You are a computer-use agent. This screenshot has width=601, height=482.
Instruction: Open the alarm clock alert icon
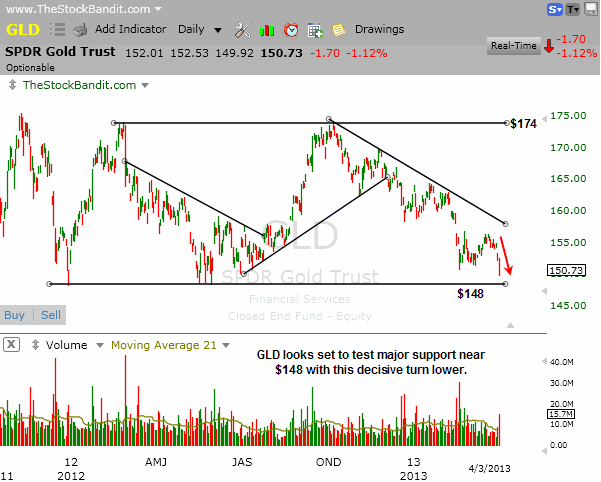click(291, 30)
